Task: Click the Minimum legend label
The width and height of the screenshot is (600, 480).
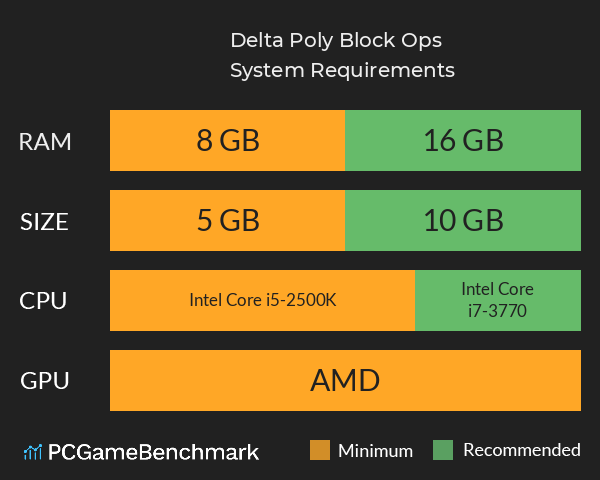Action: 375,451
